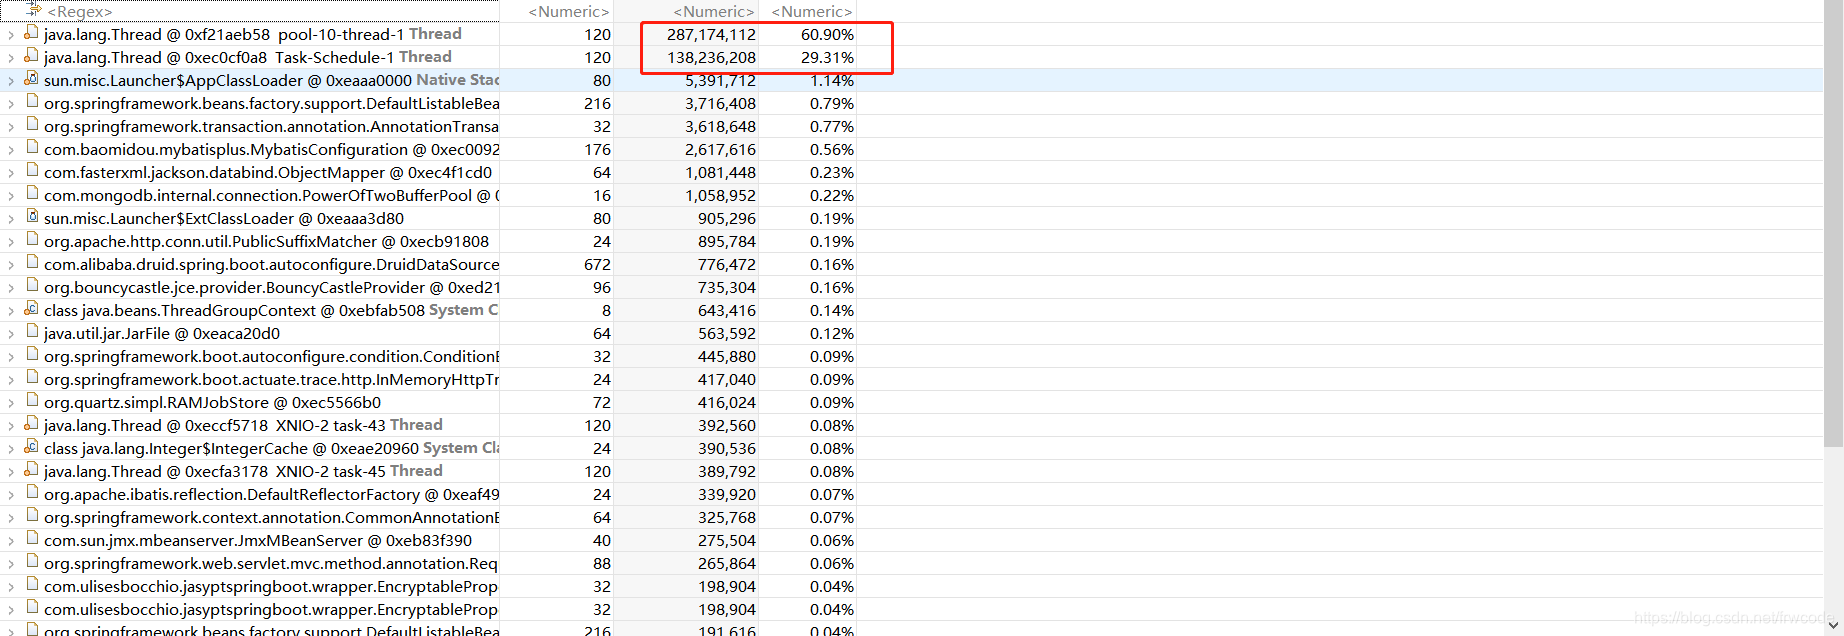The height and width of the screenshot is (636, 1844).
Task: Click the Integer$IntegerCache class icon
Action: click(x=31, y=447)
